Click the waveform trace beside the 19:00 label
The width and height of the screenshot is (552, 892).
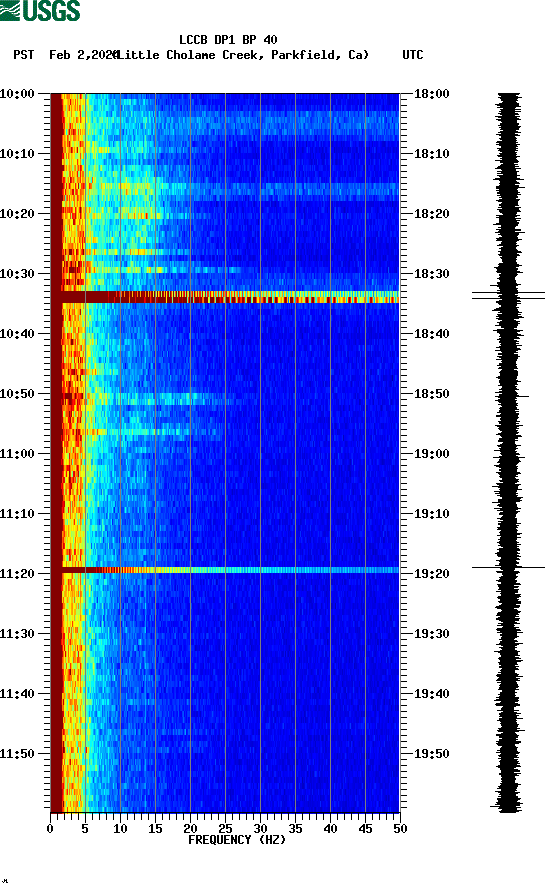(508, 454)
